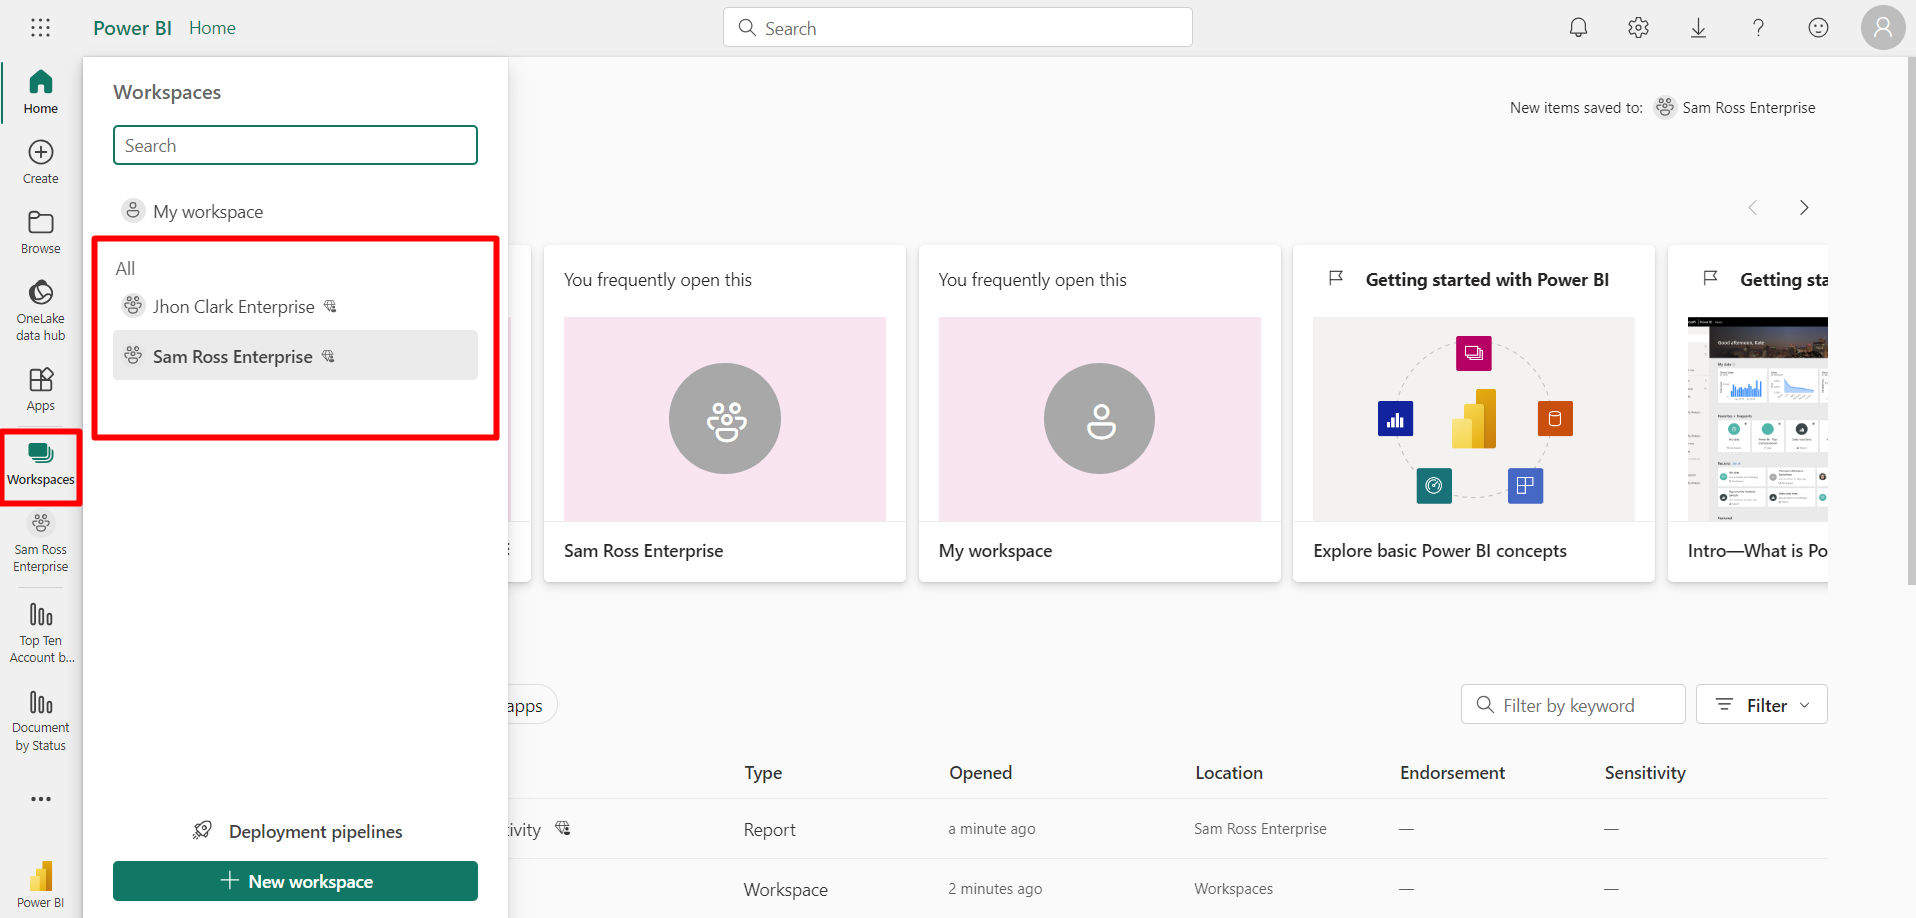
Task: Click diamond icon beside Jhon Clark Enterprise
Action: (330, 306)
